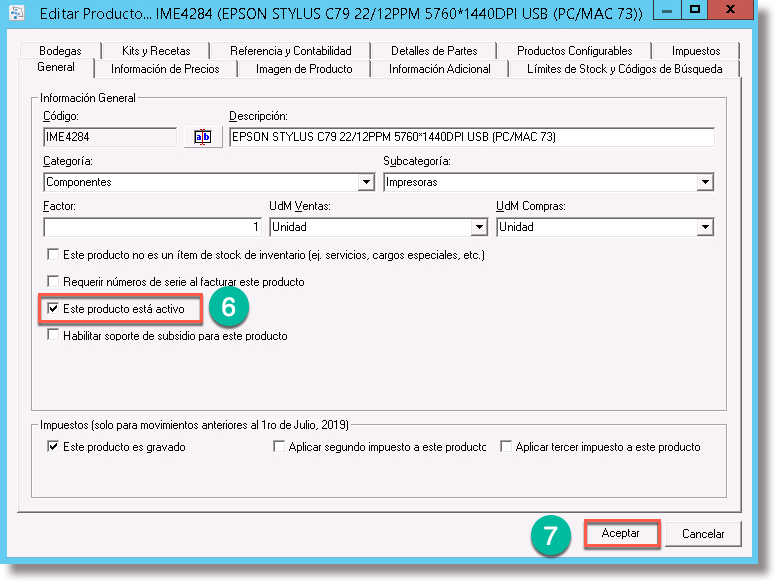The width and height of the screenshot is (775, 581).
Task: Click the Factor input field
Action: [x=153, y=227]
